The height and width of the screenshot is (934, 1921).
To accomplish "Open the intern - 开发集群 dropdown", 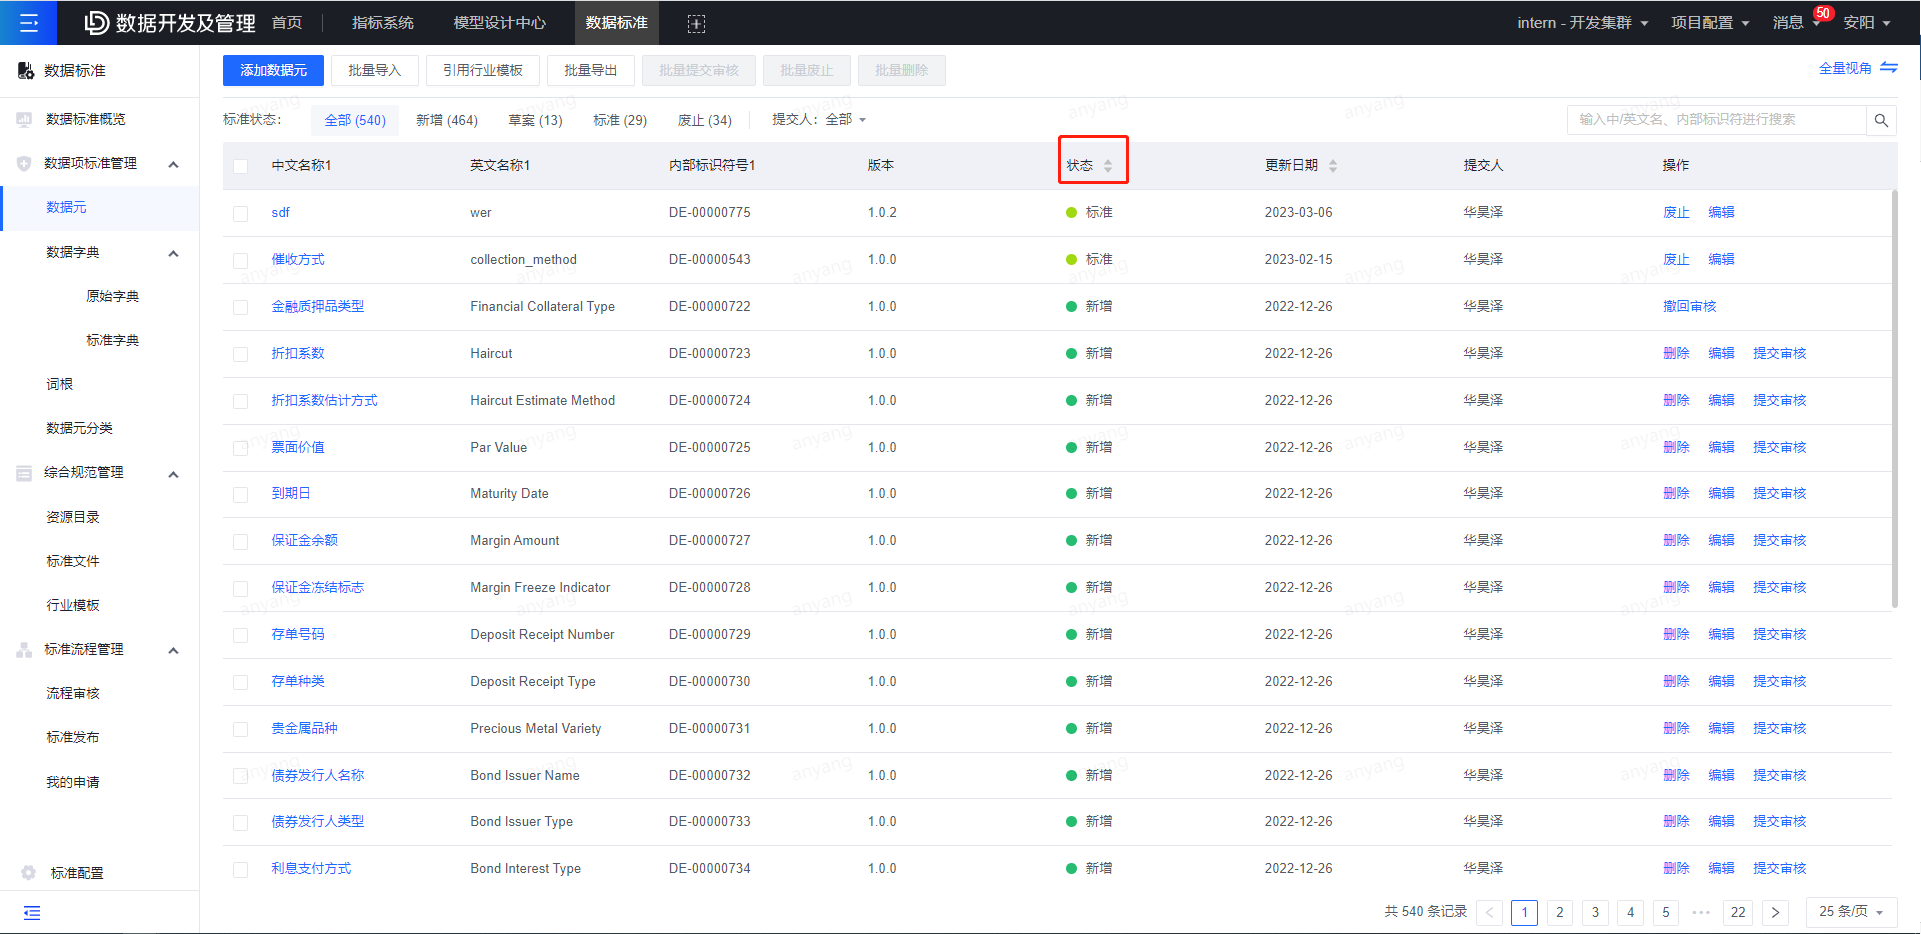I will [x=1582, y=22].
